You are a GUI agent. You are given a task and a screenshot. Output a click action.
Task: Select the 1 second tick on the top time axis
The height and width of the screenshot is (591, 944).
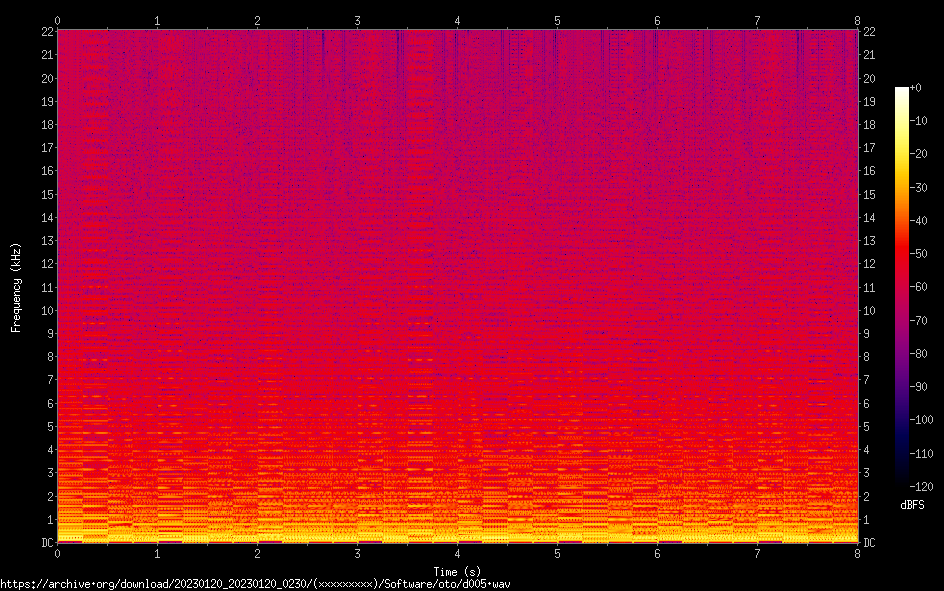tap(157, 19)
